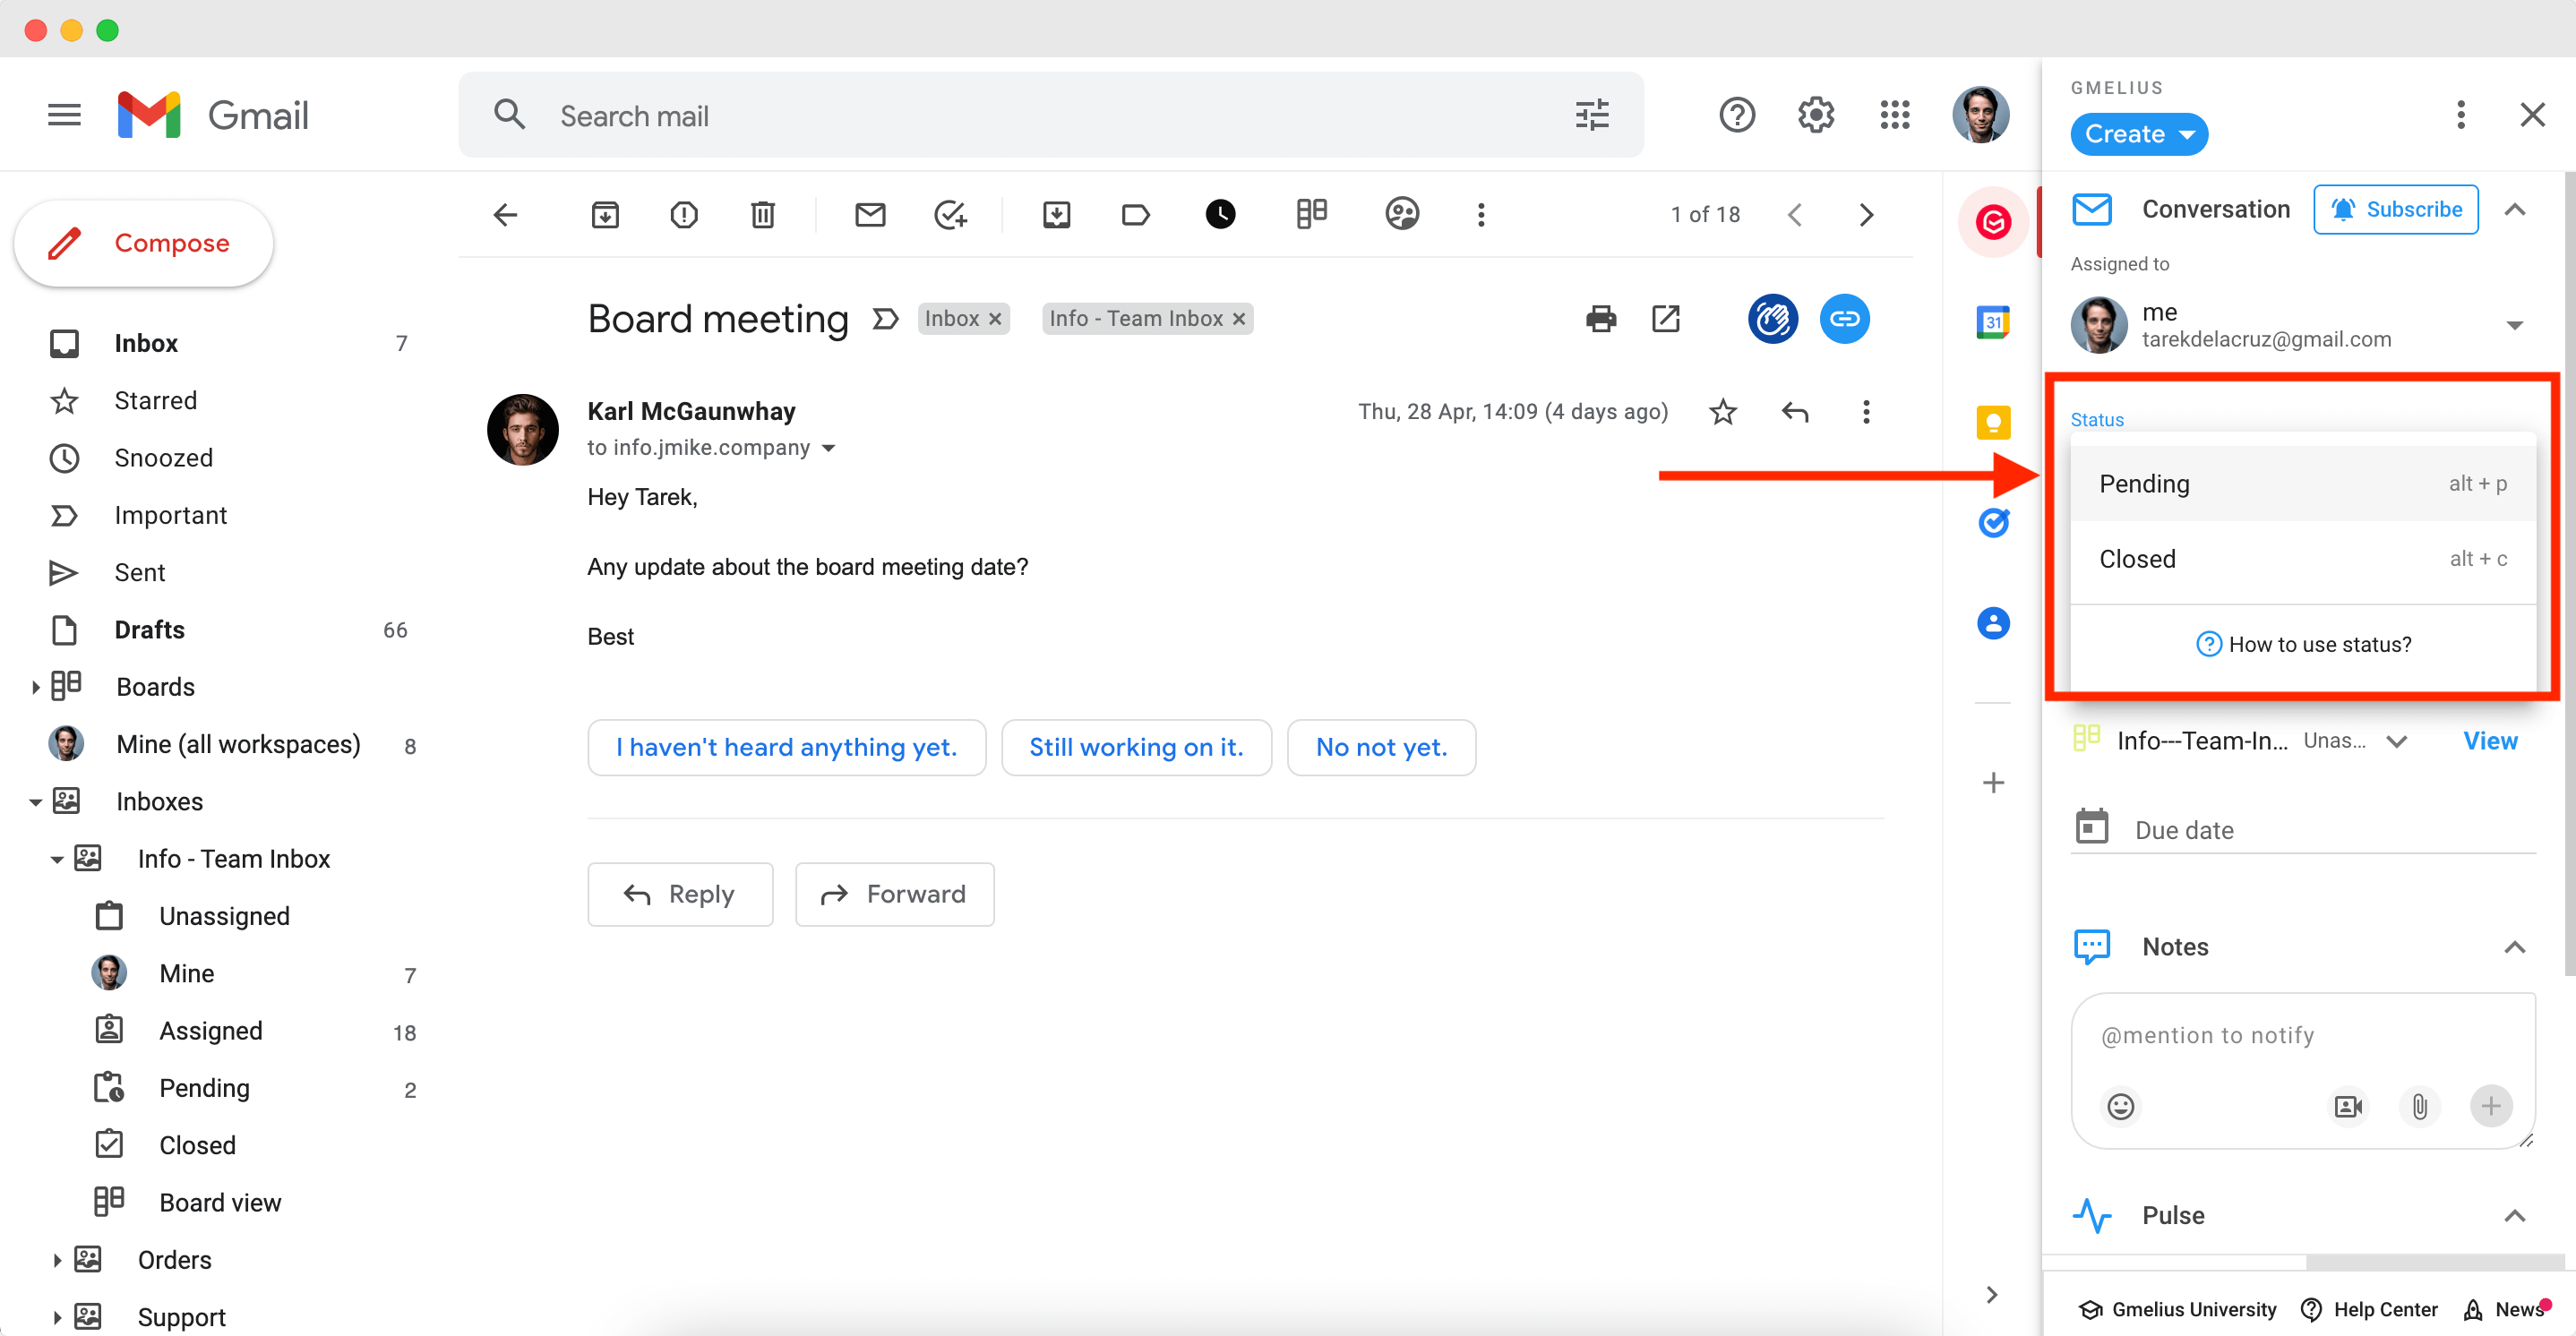The height and width of the screenshot is (1336, 2576).
Task: Mark the email as unread
Action: (870, 214)
